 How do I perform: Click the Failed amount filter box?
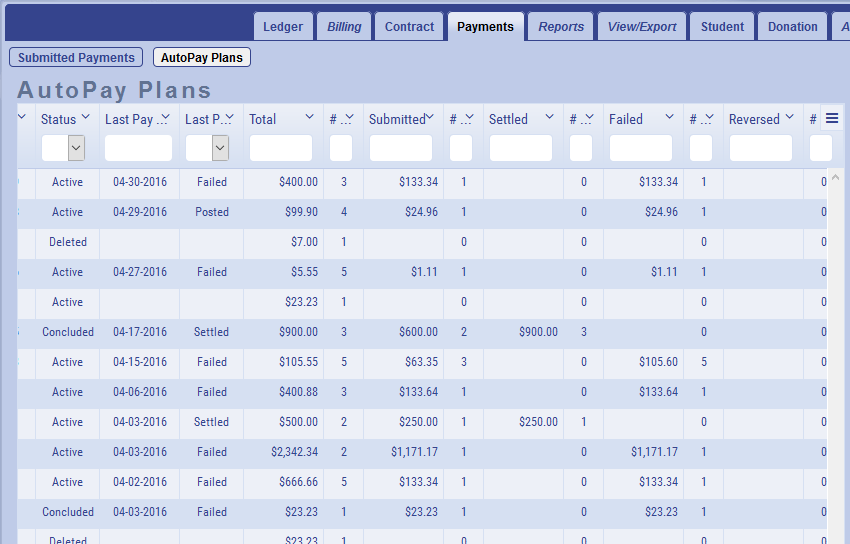[641, 148]
